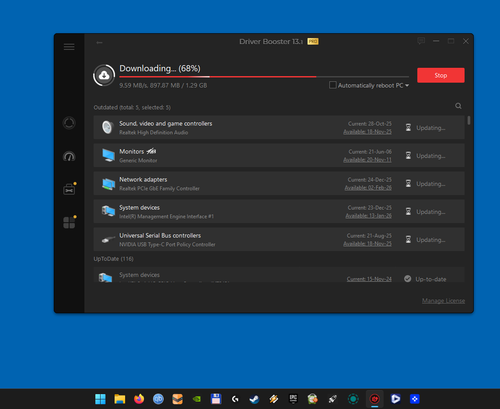Click the Downloading... (68%) status text
500x409 pixels.
160,68
